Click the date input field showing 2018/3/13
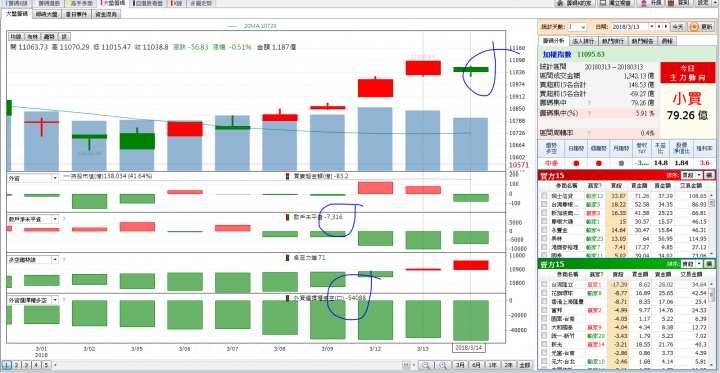720x373 pixels. coord(630,27)
